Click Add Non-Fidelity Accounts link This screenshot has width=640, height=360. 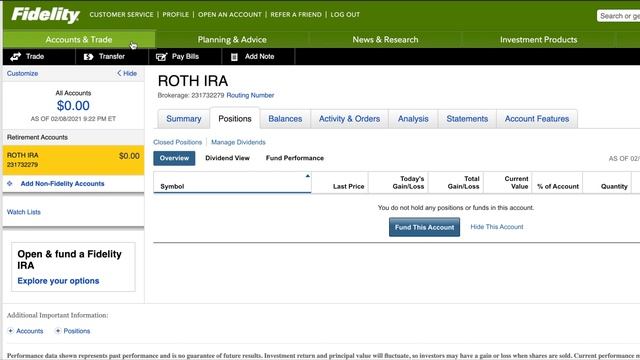(x=62, y=184)
